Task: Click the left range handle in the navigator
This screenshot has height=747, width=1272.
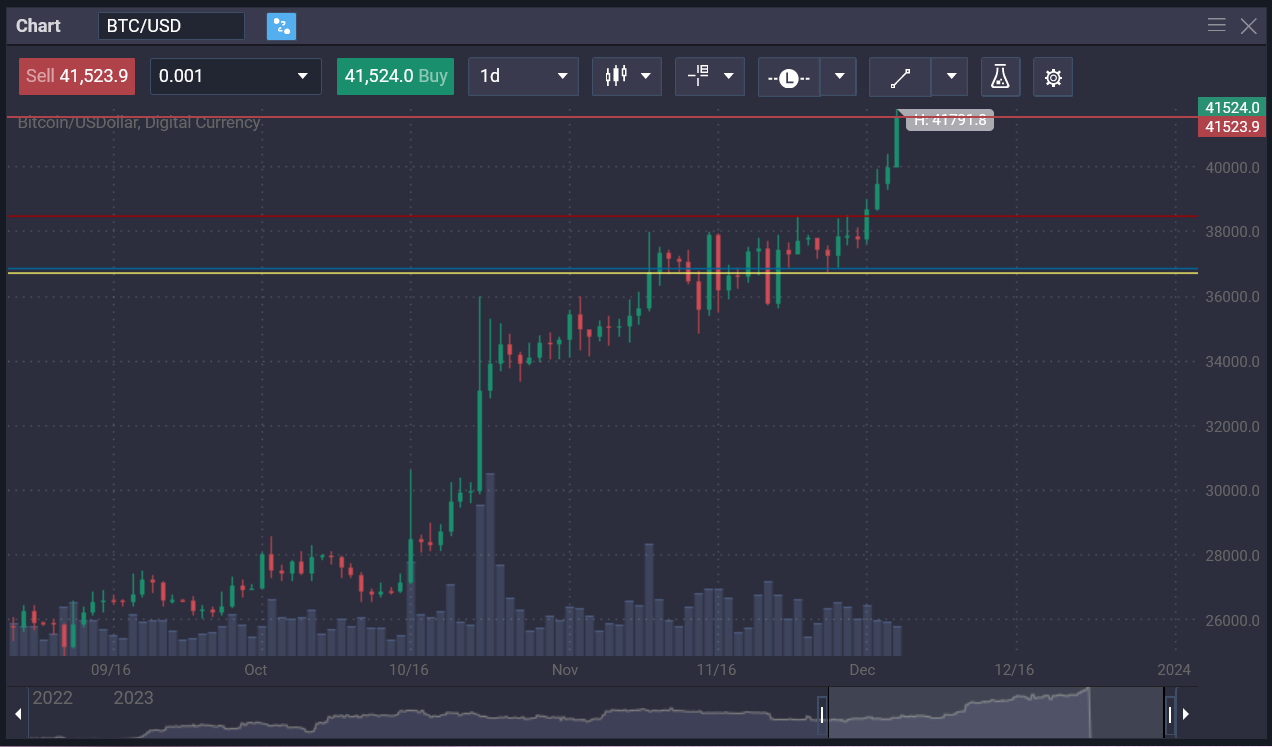Action: point(822,714)
